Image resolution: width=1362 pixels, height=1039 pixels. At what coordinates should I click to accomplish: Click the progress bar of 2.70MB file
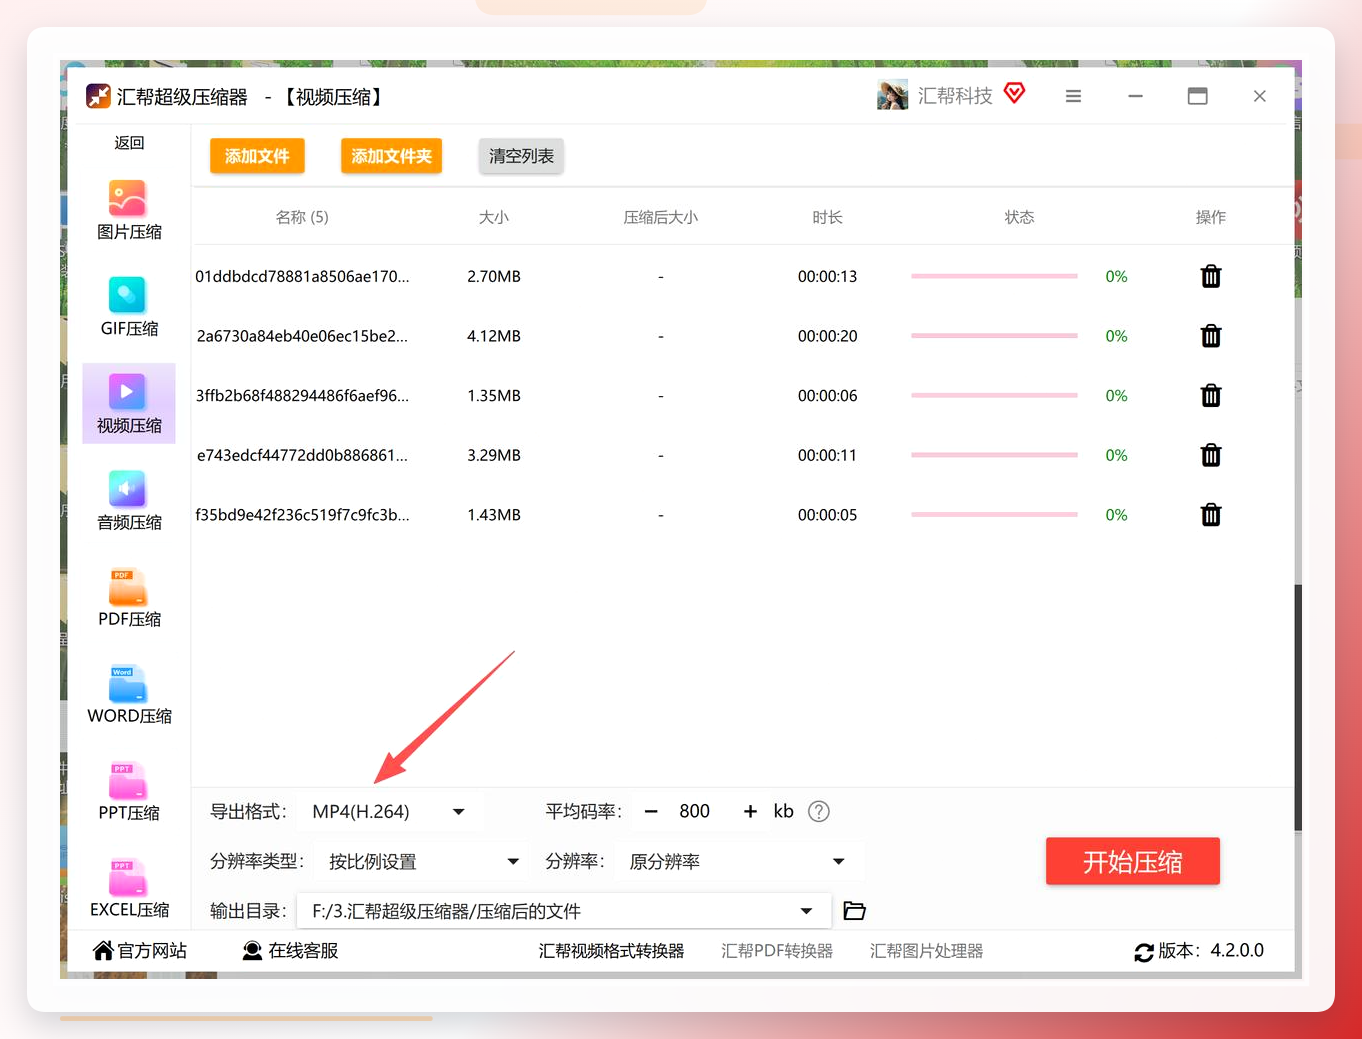(994, 276)
